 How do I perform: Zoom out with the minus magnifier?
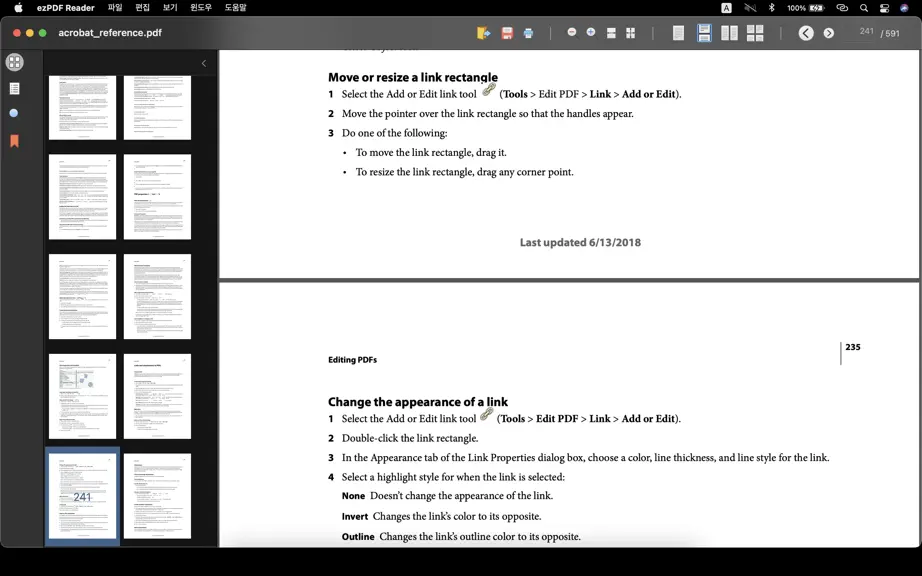(572, 32)
